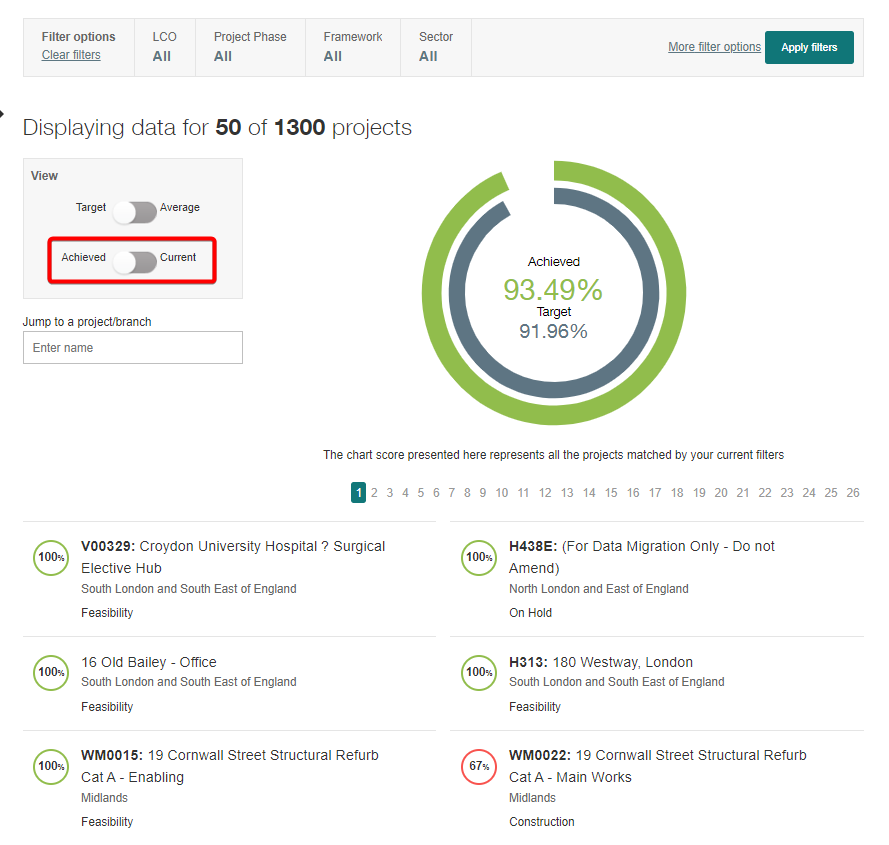
Task: Go to results page 20
Action: click(721, 493)
